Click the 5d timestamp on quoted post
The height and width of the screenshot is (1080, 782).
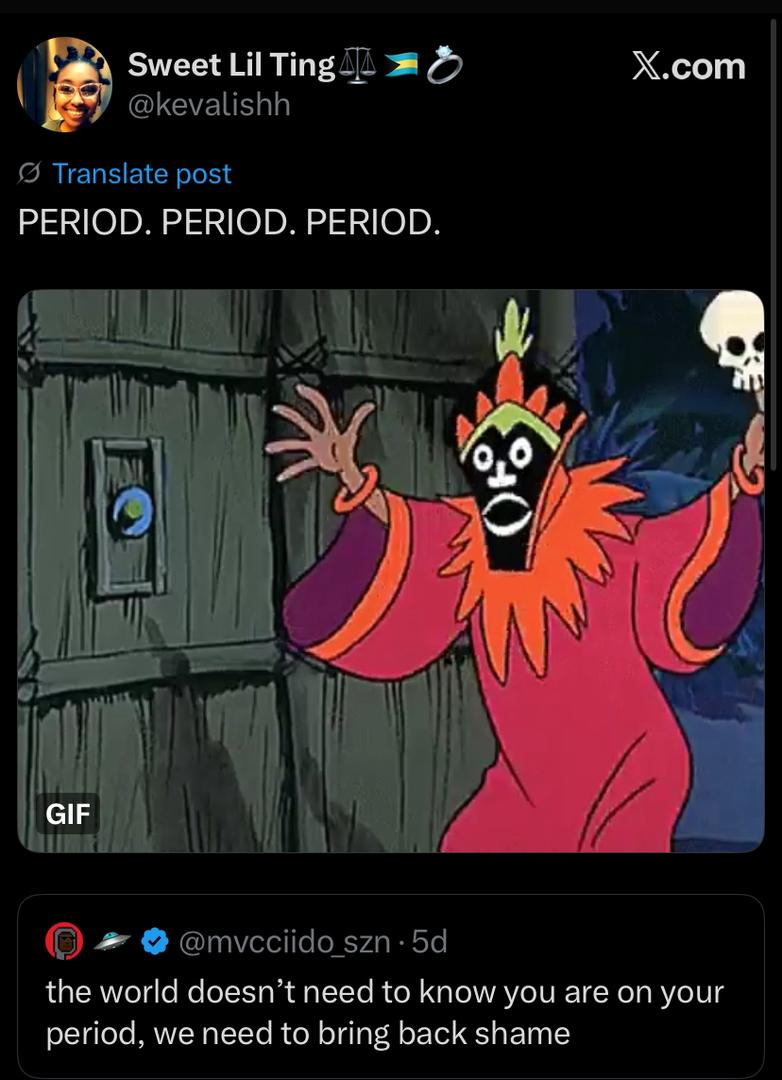[429, 942]
